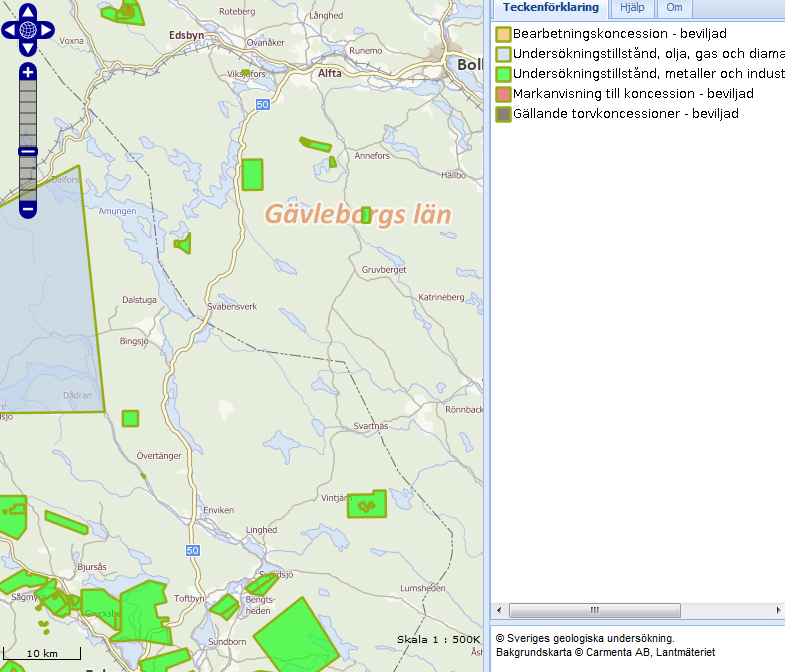The height and width of the screenshot is (672, 785).
Task: Click the green permit polygon near Vintjärn
Action: pos(367,504)
